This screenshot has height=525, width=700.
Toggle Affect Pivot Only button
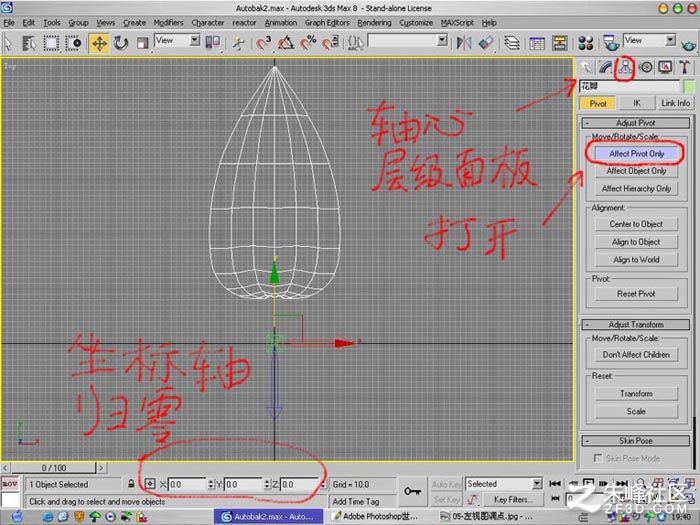[637, 154]
